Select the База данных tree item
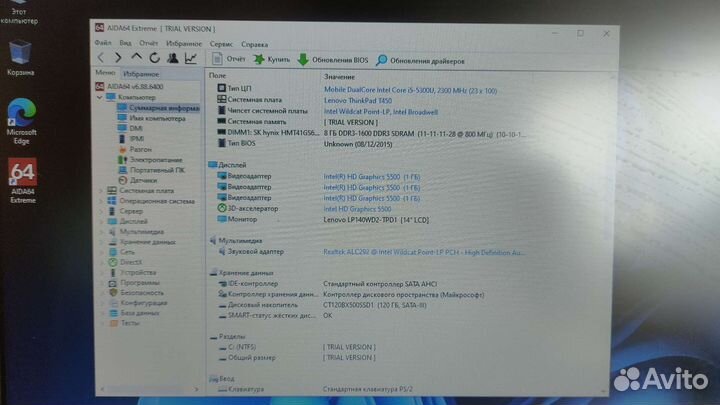 click(x=134, y=313)
